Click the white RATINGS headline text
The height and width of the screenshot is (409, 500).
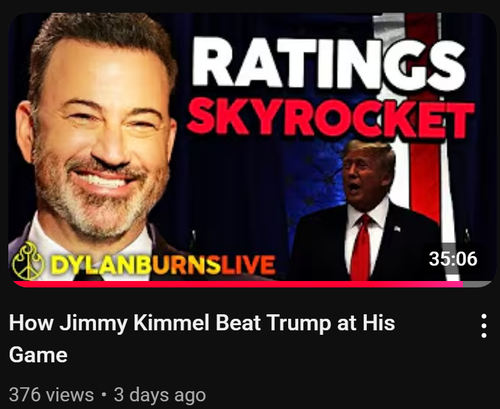[329, 63]
